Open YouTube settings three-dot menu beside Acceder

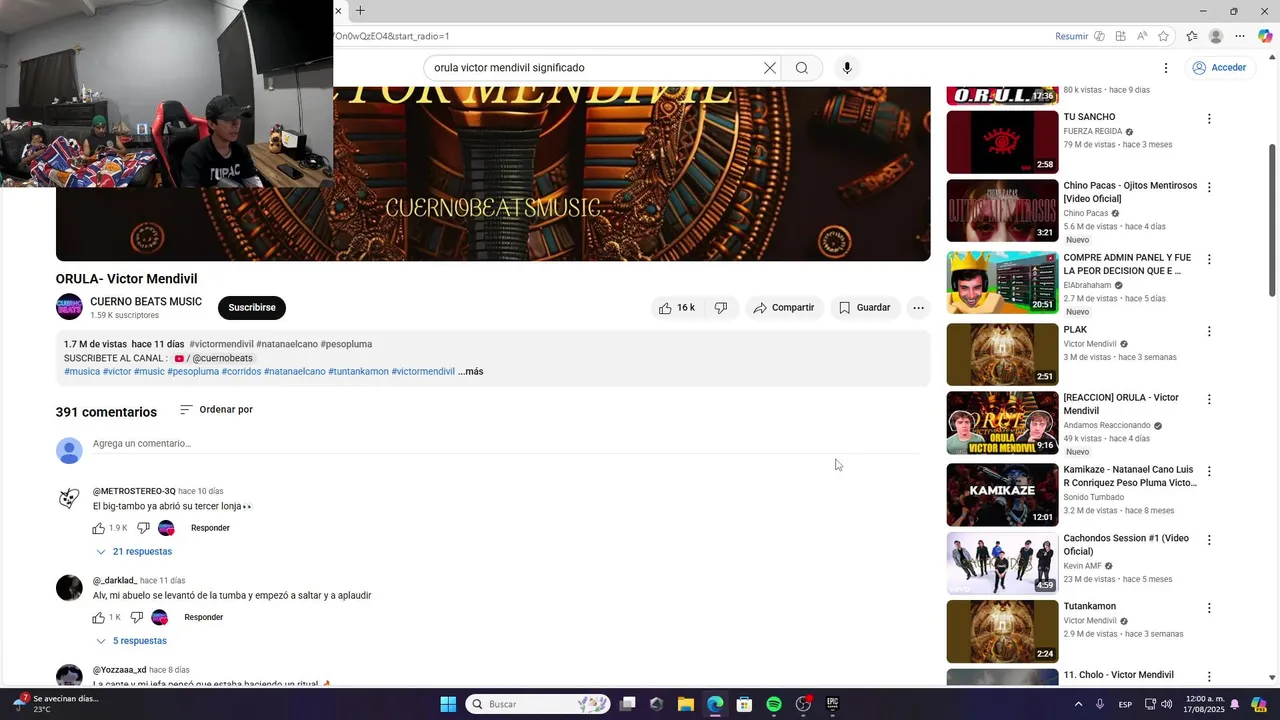(x=1165, y=68)
